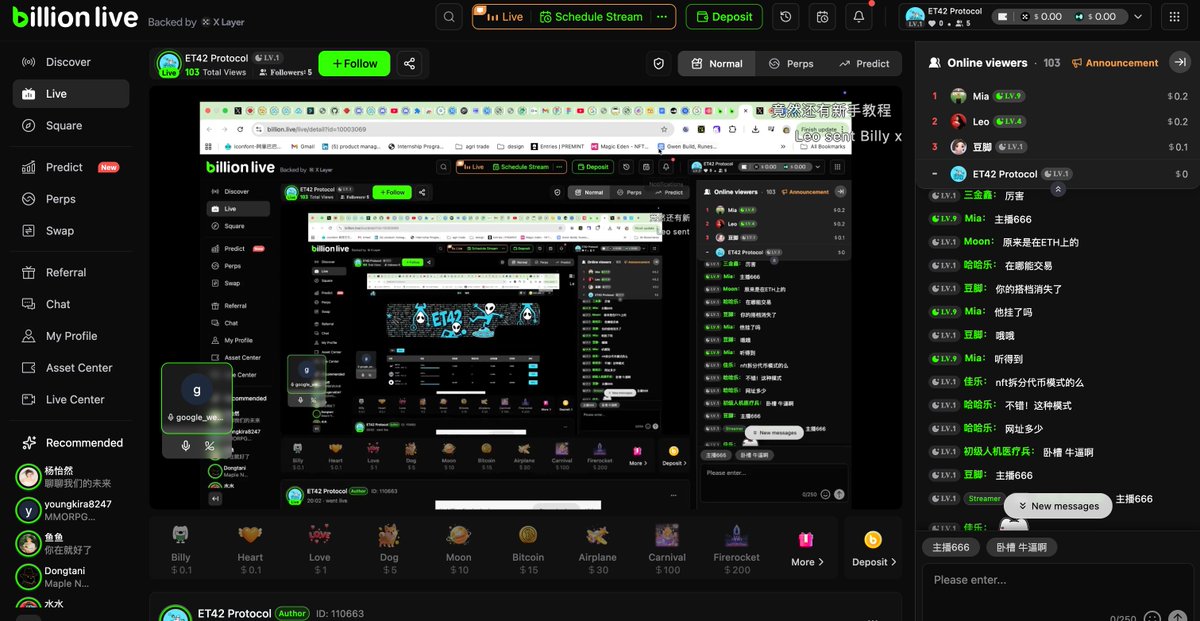1200x621 pixels.
Task: Share the stream via share icon
Action: [x=409, y=63]
